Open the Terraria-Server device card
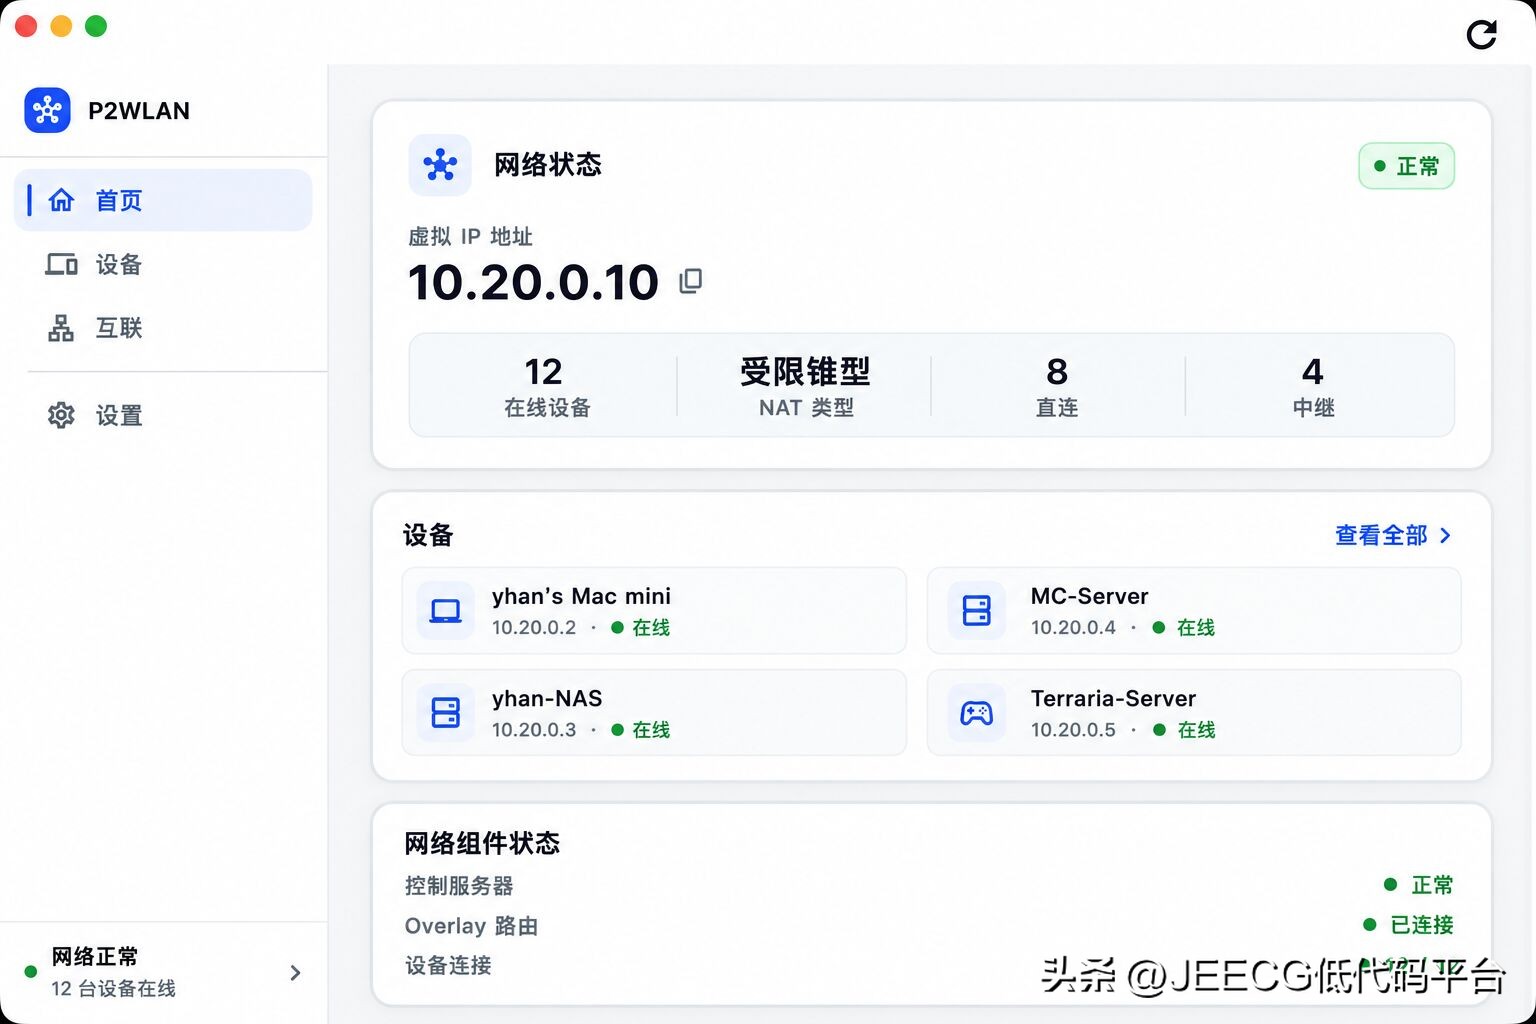1536x1024 pixels. [1194, 713]
